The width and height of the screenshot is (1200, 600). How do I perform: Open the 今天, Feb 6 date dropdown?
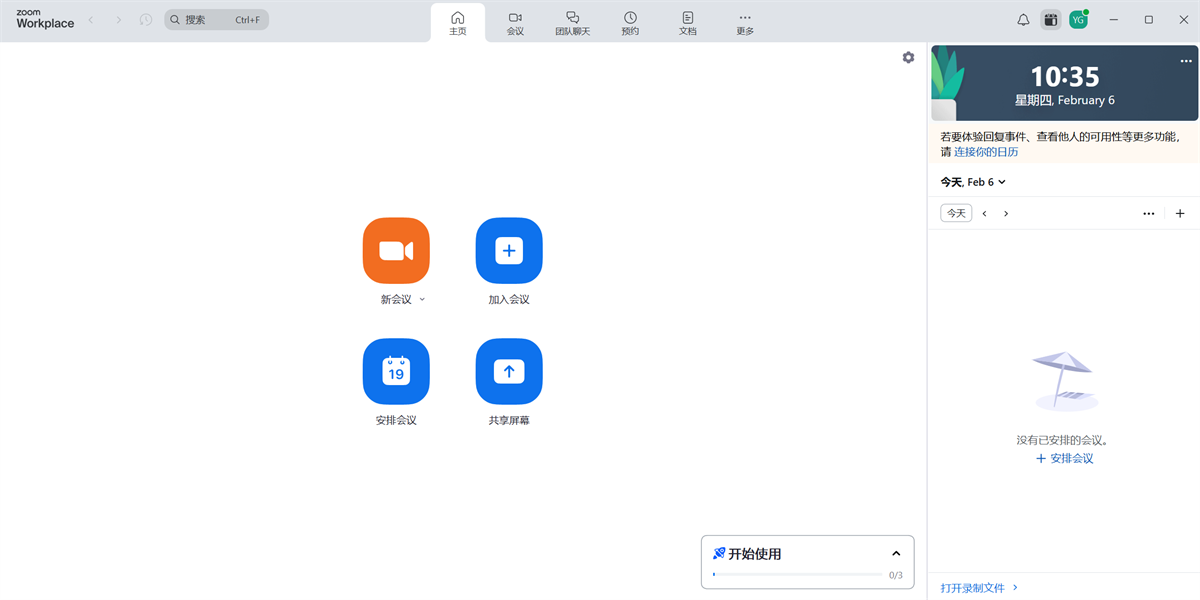point(972,181)
